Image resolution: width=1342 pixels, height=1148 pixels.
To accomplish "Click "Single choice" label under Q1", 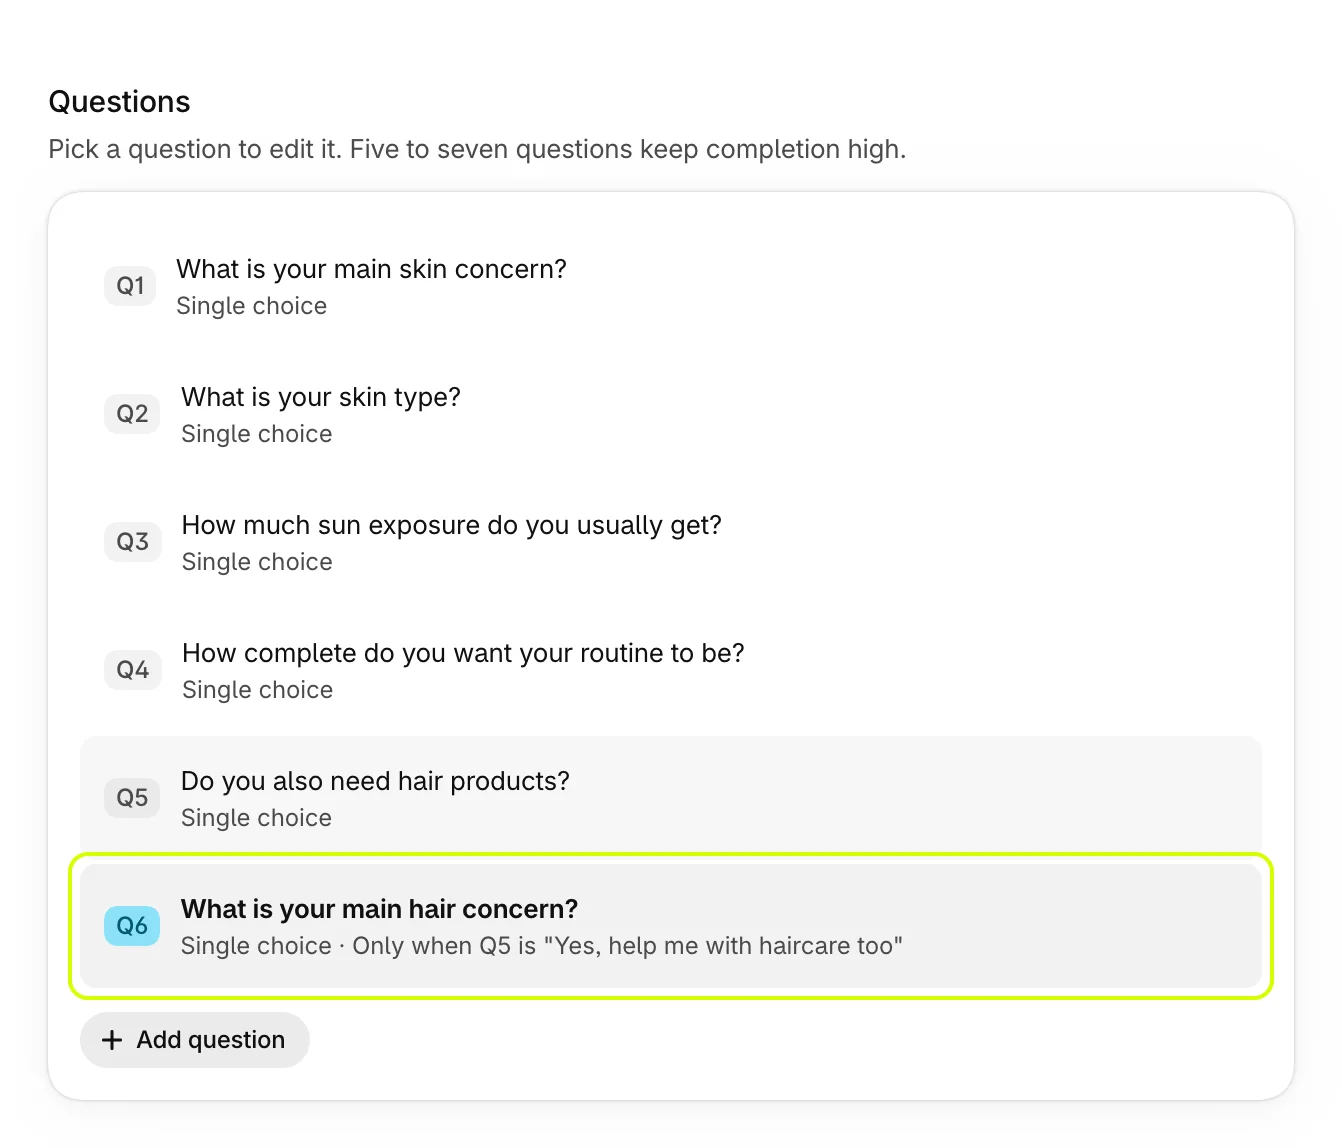I will (252, 306).
